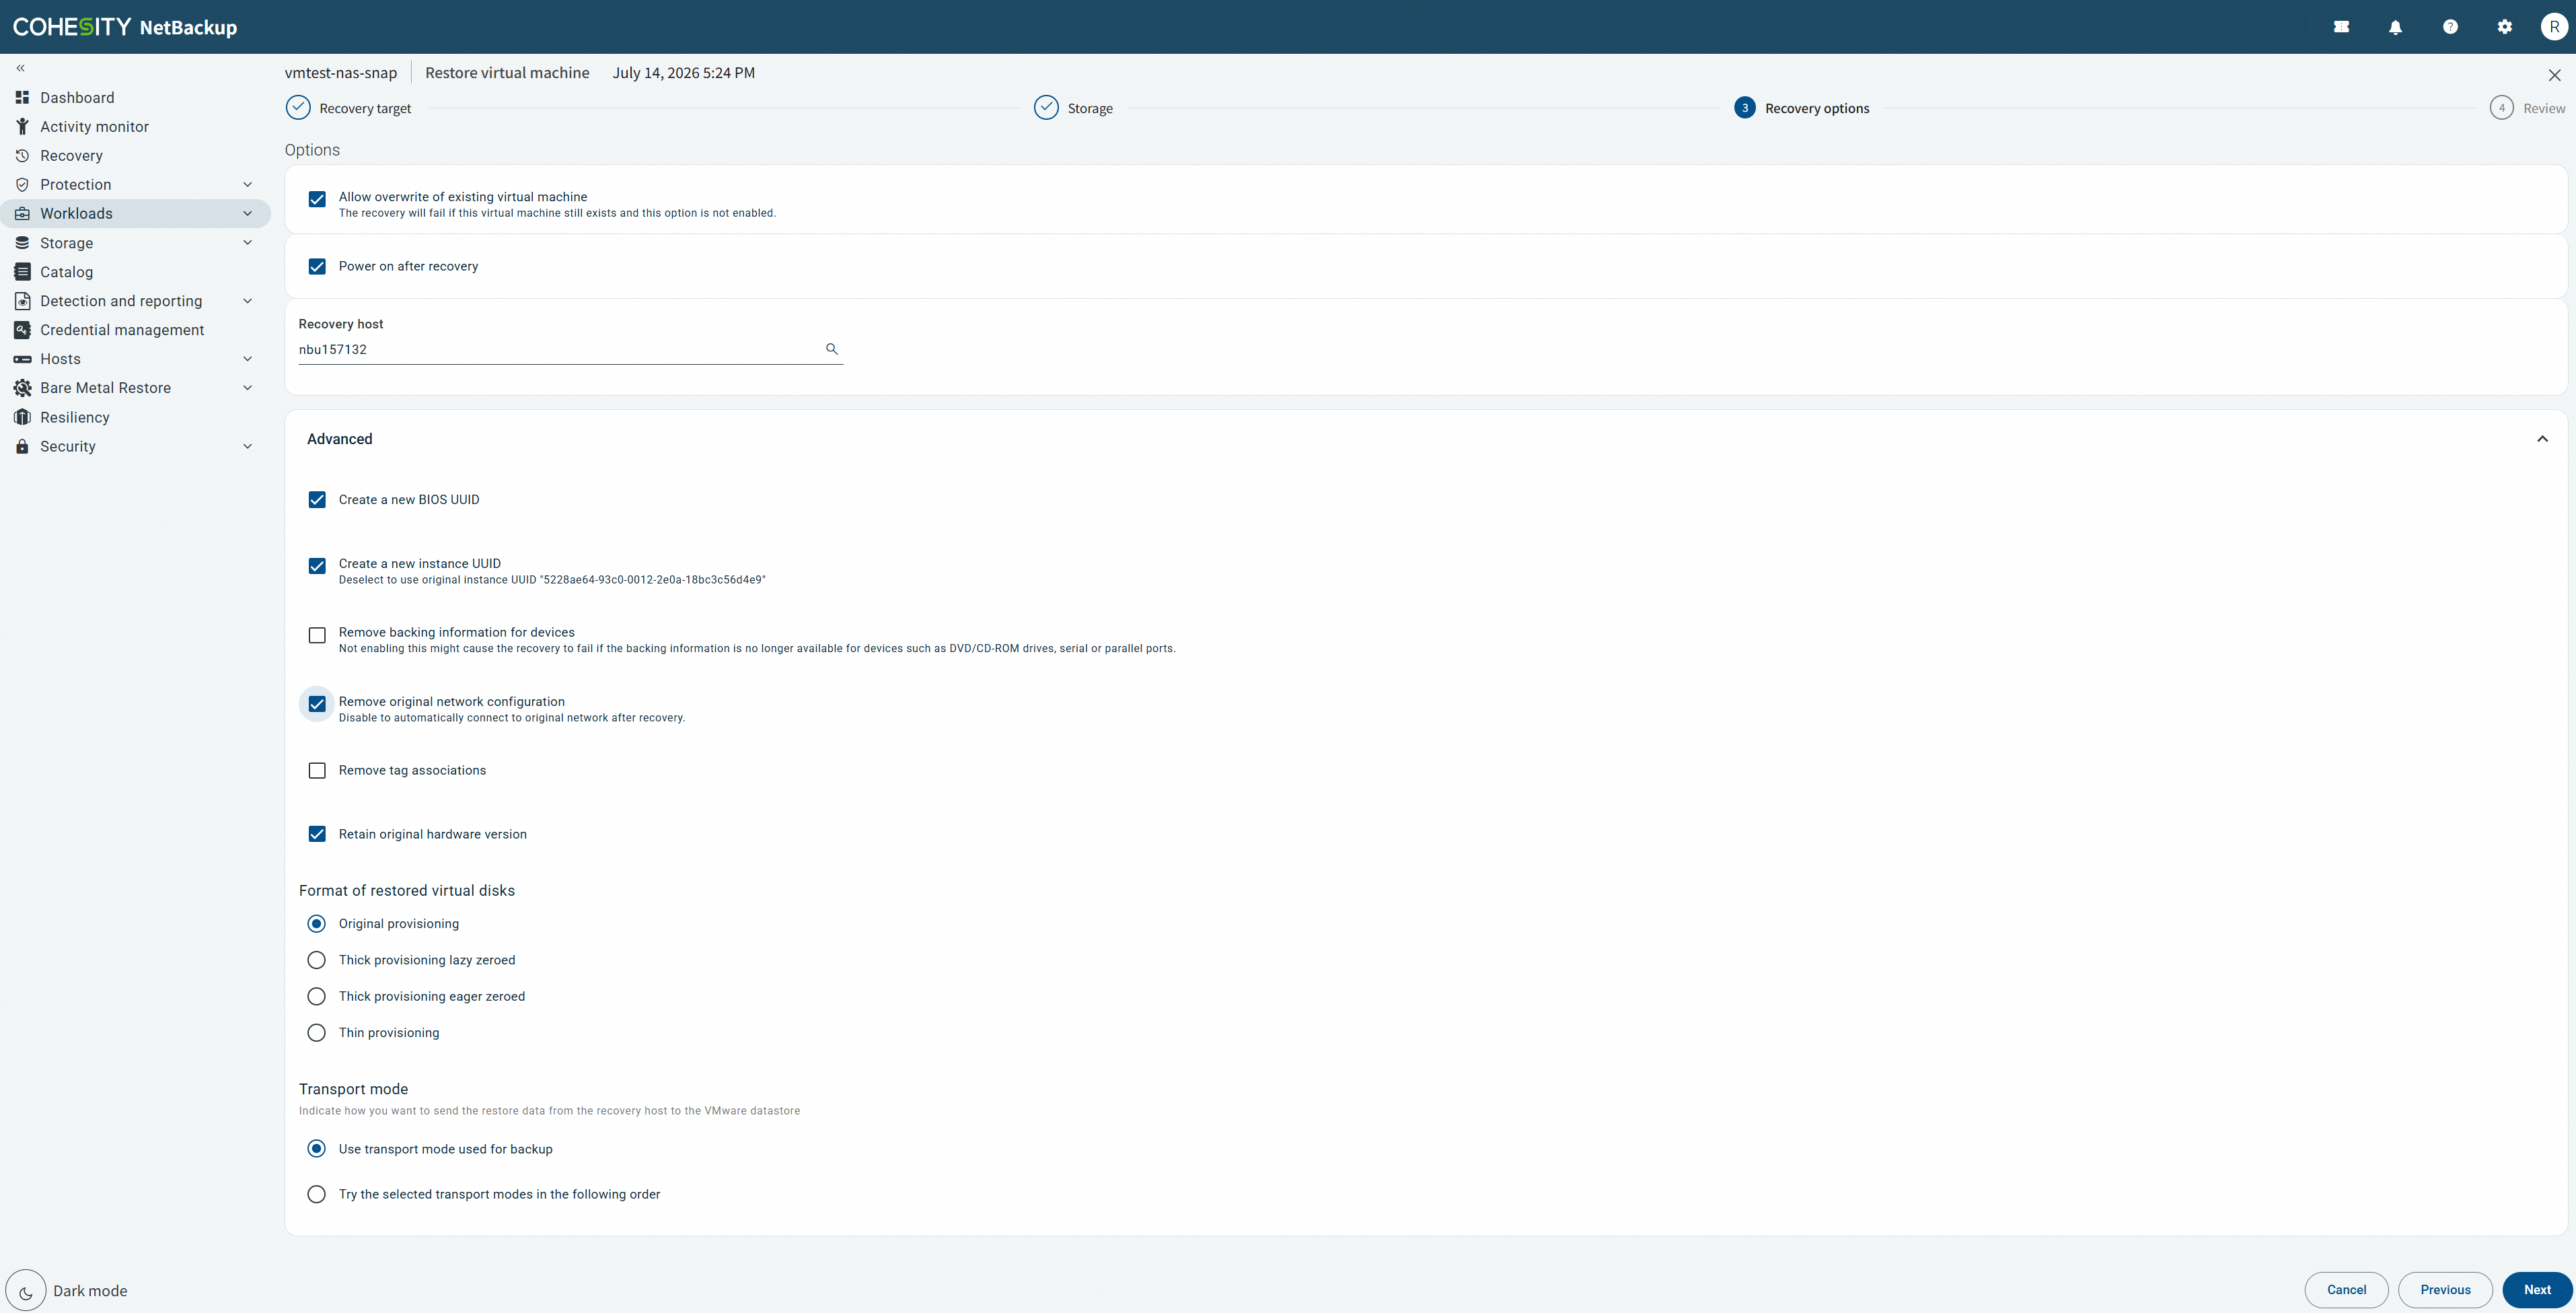2576x1313 pixels.
Task: Click the Bare Metal Restore icon
Action: click(22, 387)
